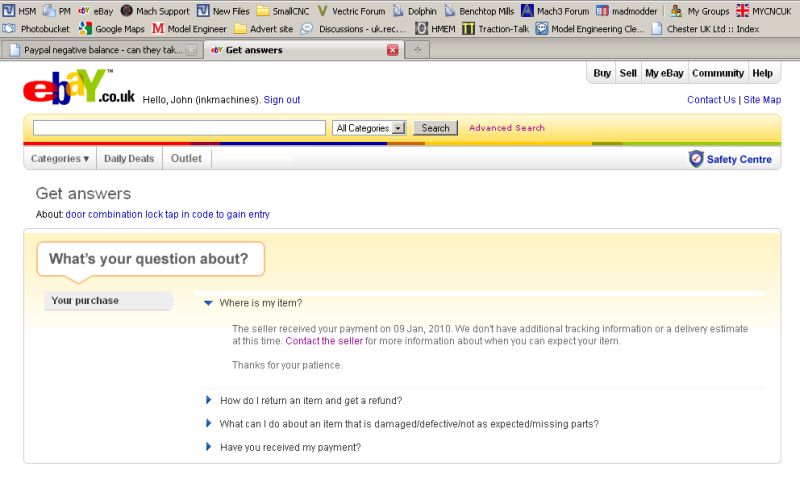
Task: Click the Safety Centre shield icon
Action: point(696,159)
